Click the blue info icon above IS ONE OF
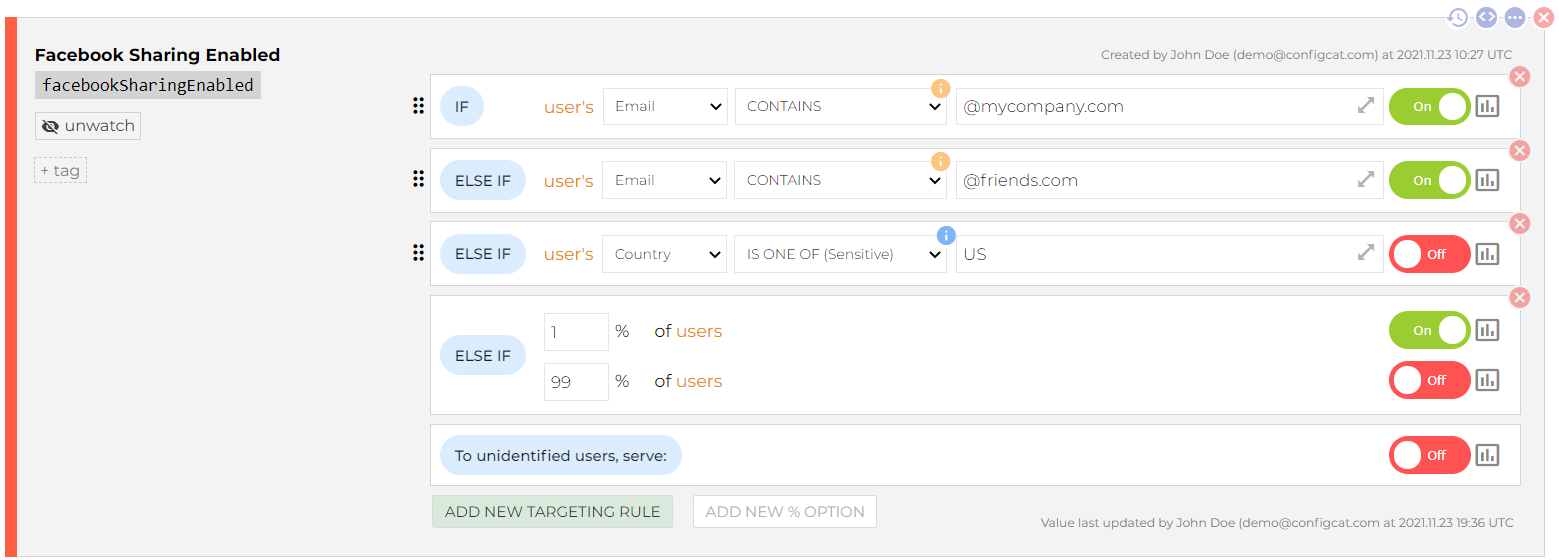Viewport: 1559px width, 560px height. coord(946,235)
